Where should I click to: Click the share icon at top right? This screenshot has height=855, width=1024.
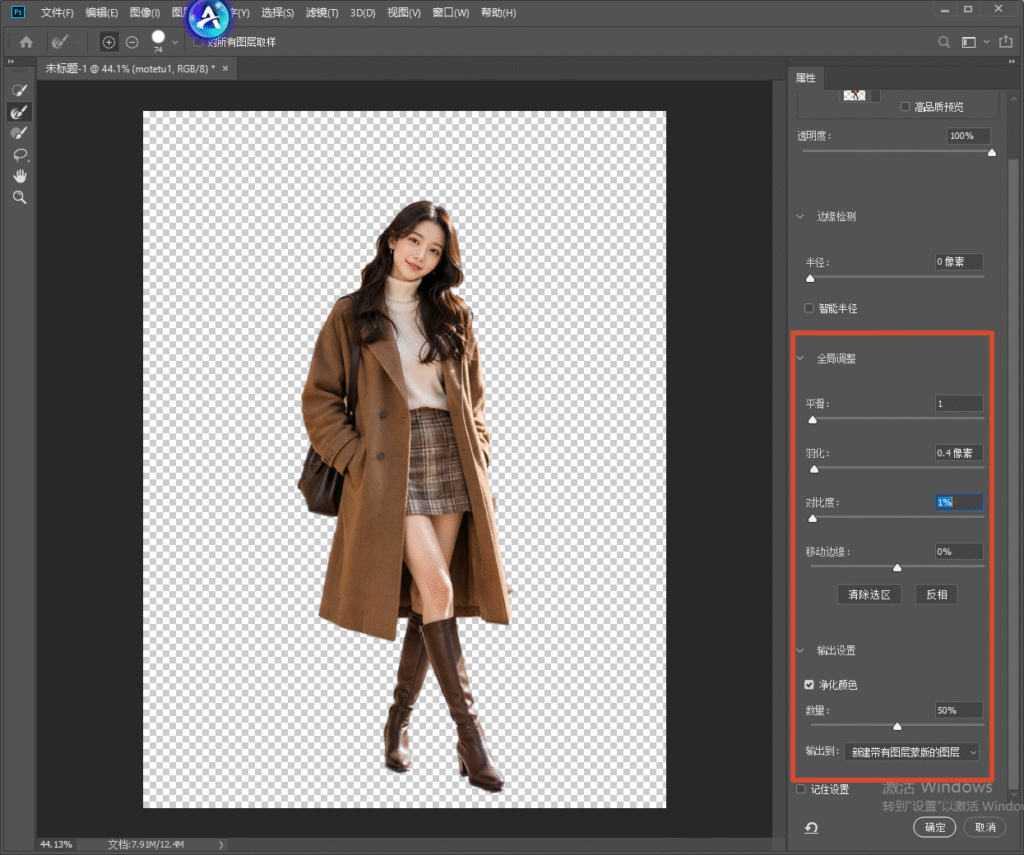pos(1006,42)
